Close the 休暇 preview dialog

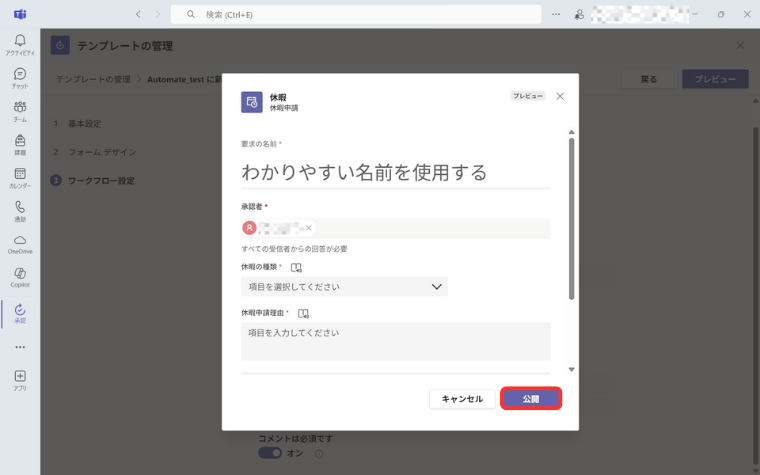pyautogui.click(x=560, y=96)
